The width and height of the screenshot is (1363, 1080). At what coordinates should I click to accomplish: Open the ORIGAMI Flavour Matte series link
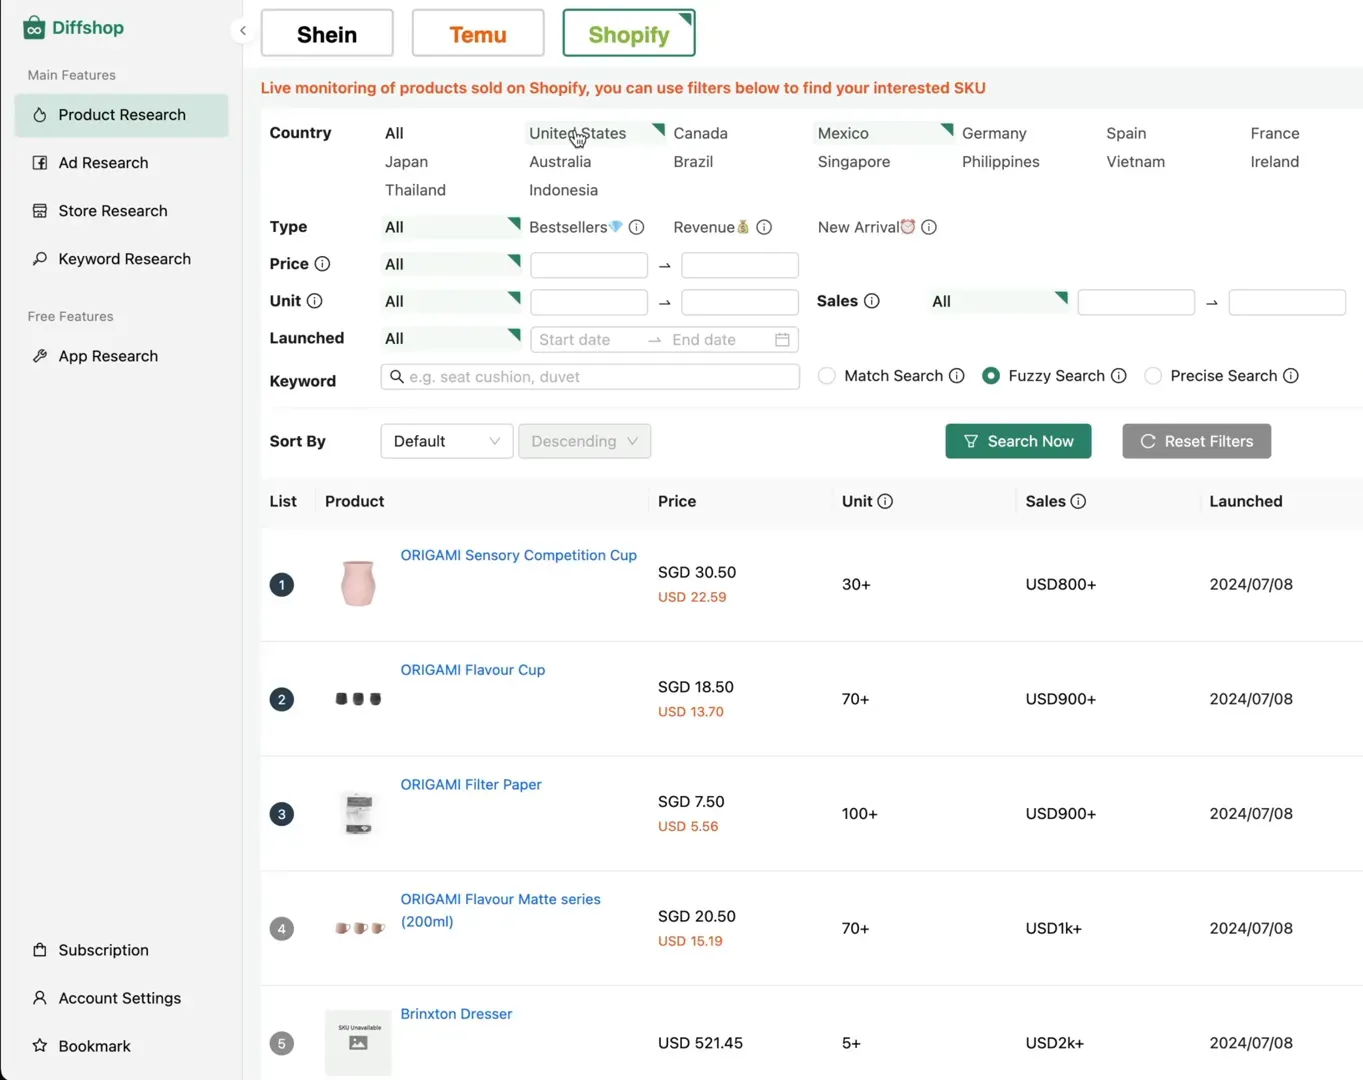tap(500, 910)
